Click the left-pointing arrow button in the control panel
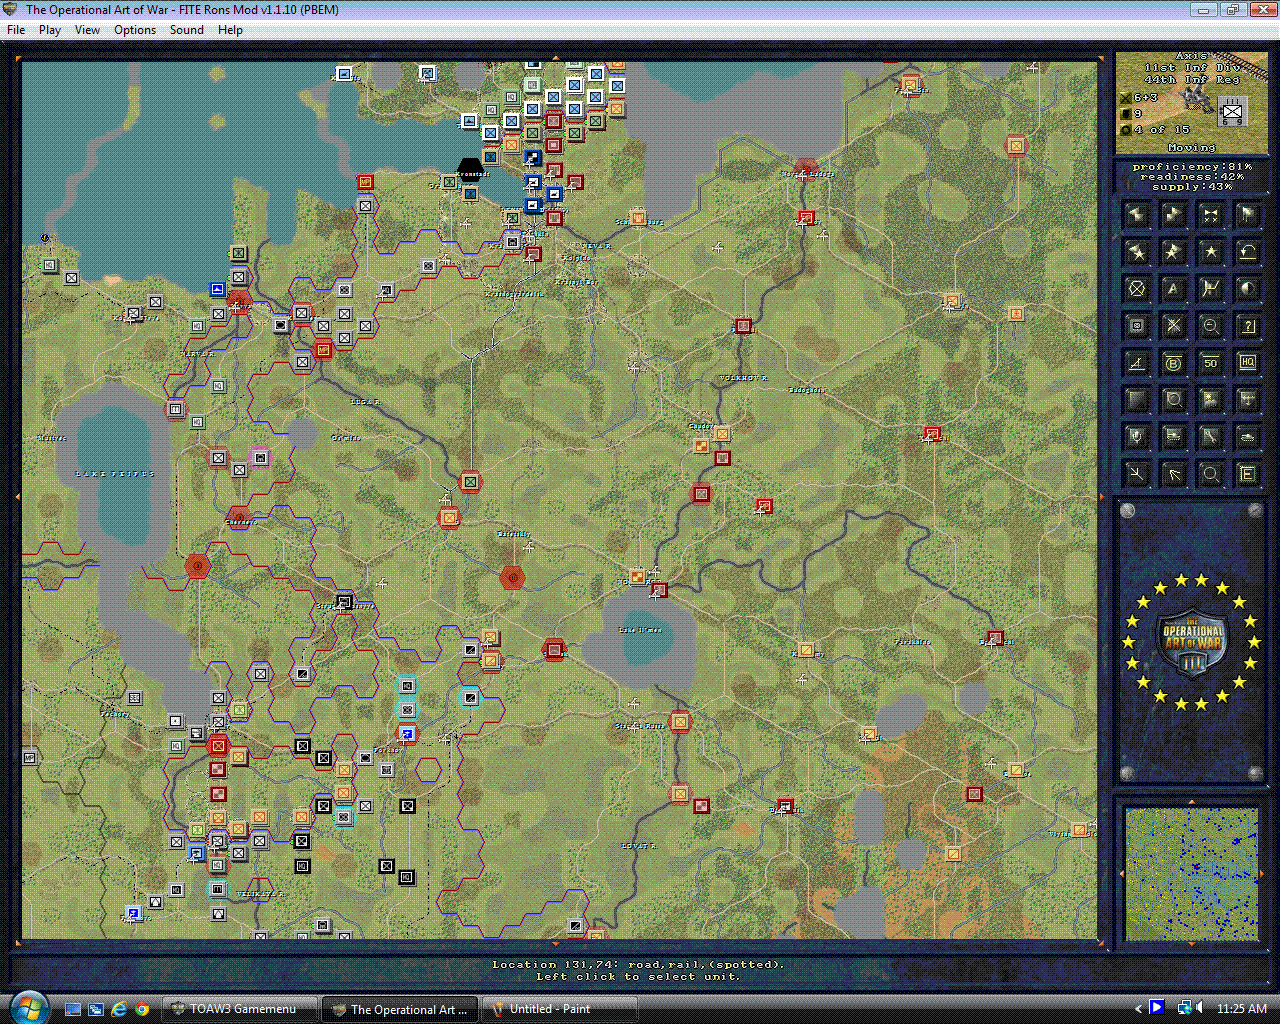This screenshot has width=1280, height=1024. 1136,215
